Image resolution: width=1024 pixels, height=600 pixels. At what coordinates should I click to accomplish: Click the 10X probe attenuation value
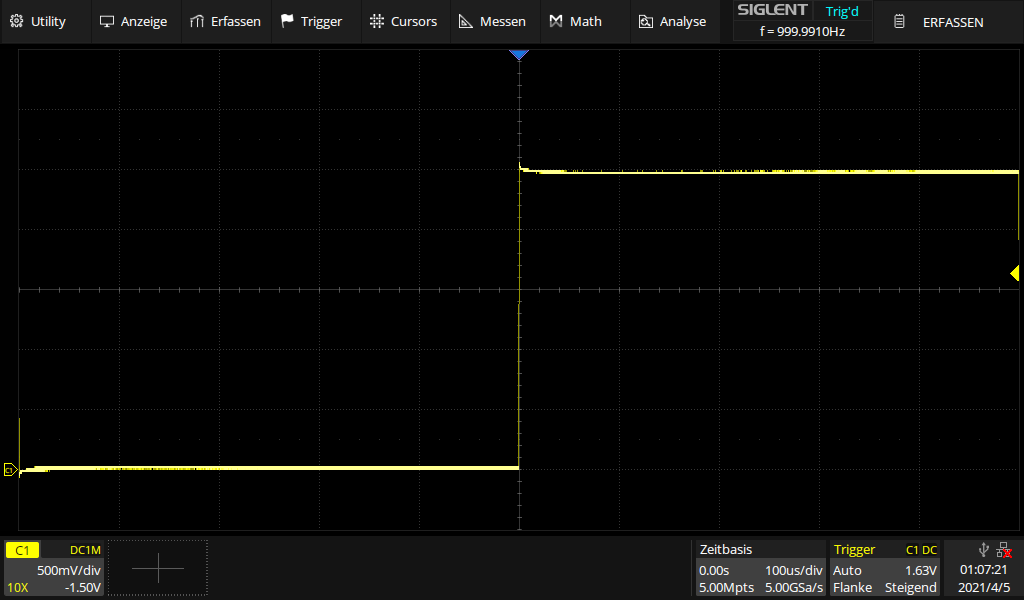[x=18, y=588]
